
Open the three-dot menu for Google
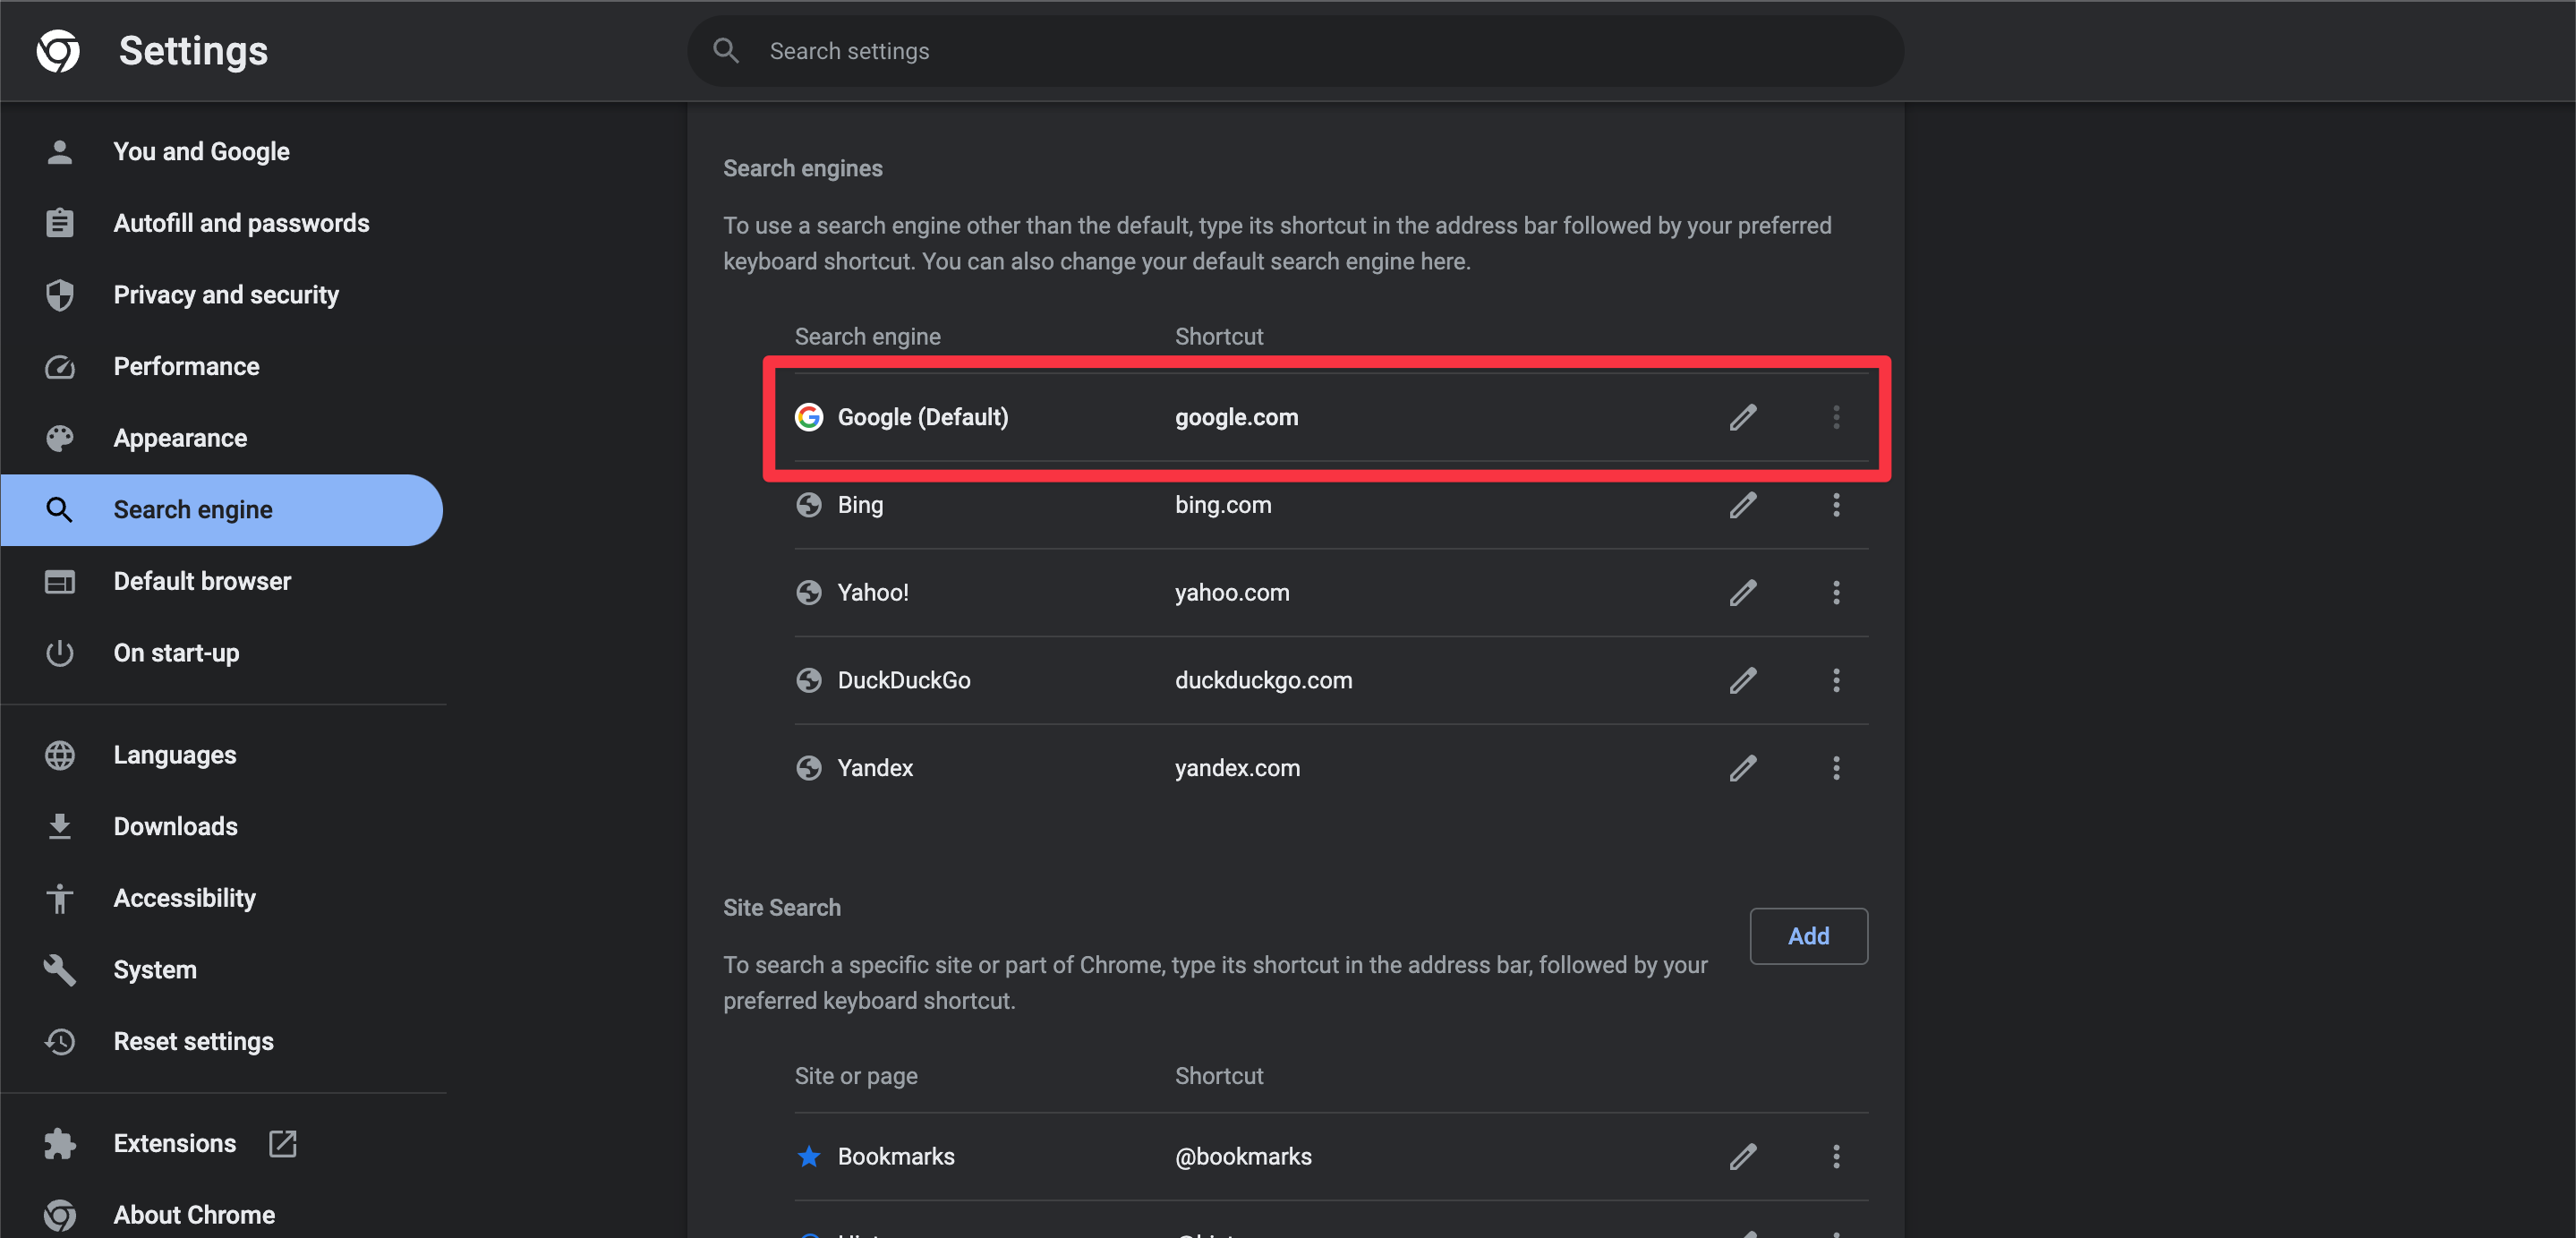coord(1837,417)
